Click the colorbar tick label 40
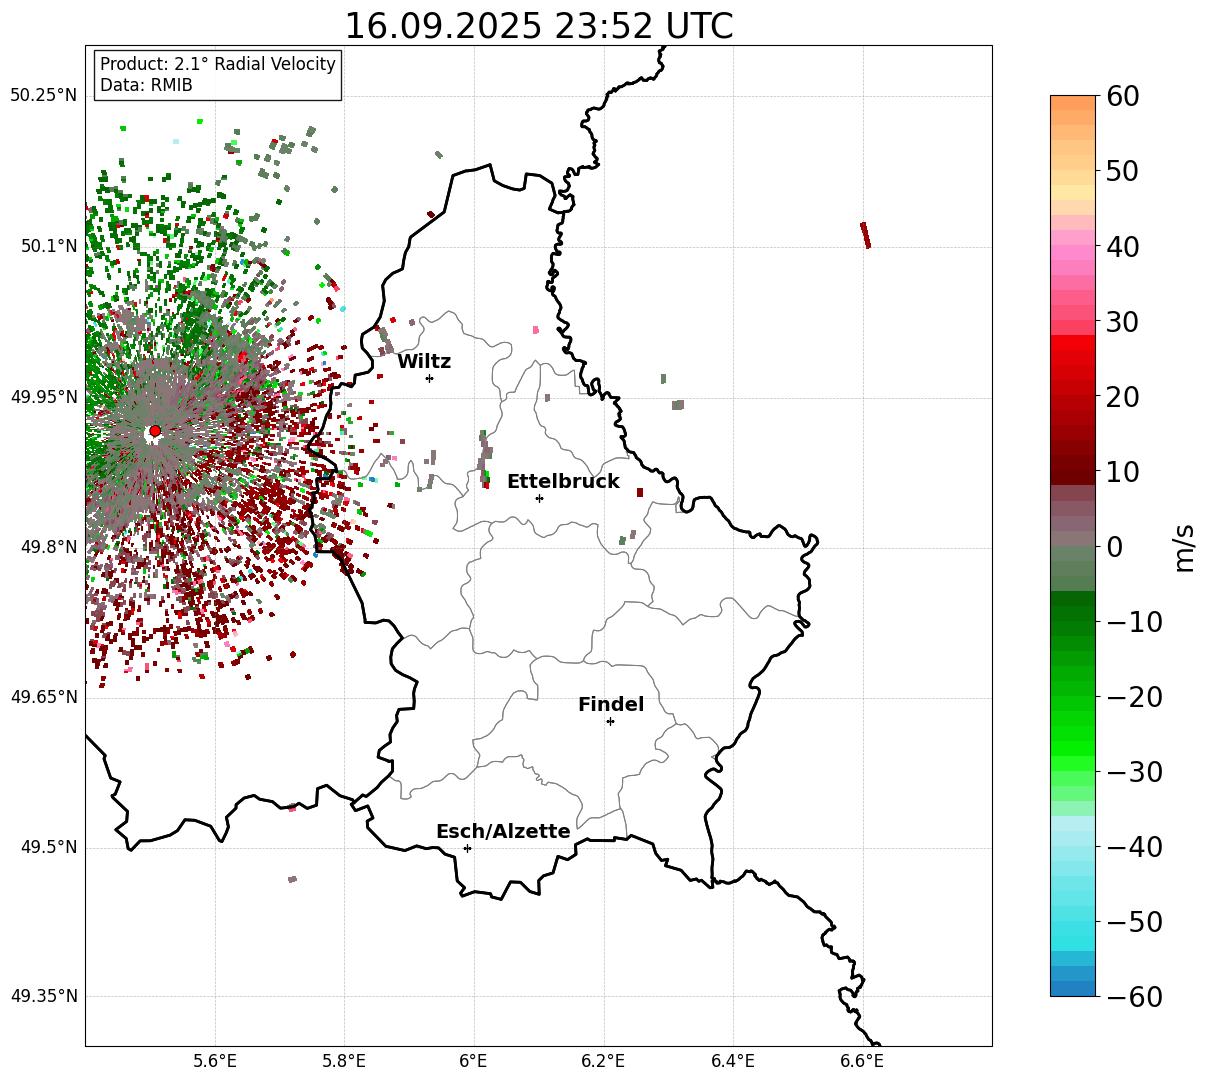The image size is (1207, 1081). pos(1123,246)
